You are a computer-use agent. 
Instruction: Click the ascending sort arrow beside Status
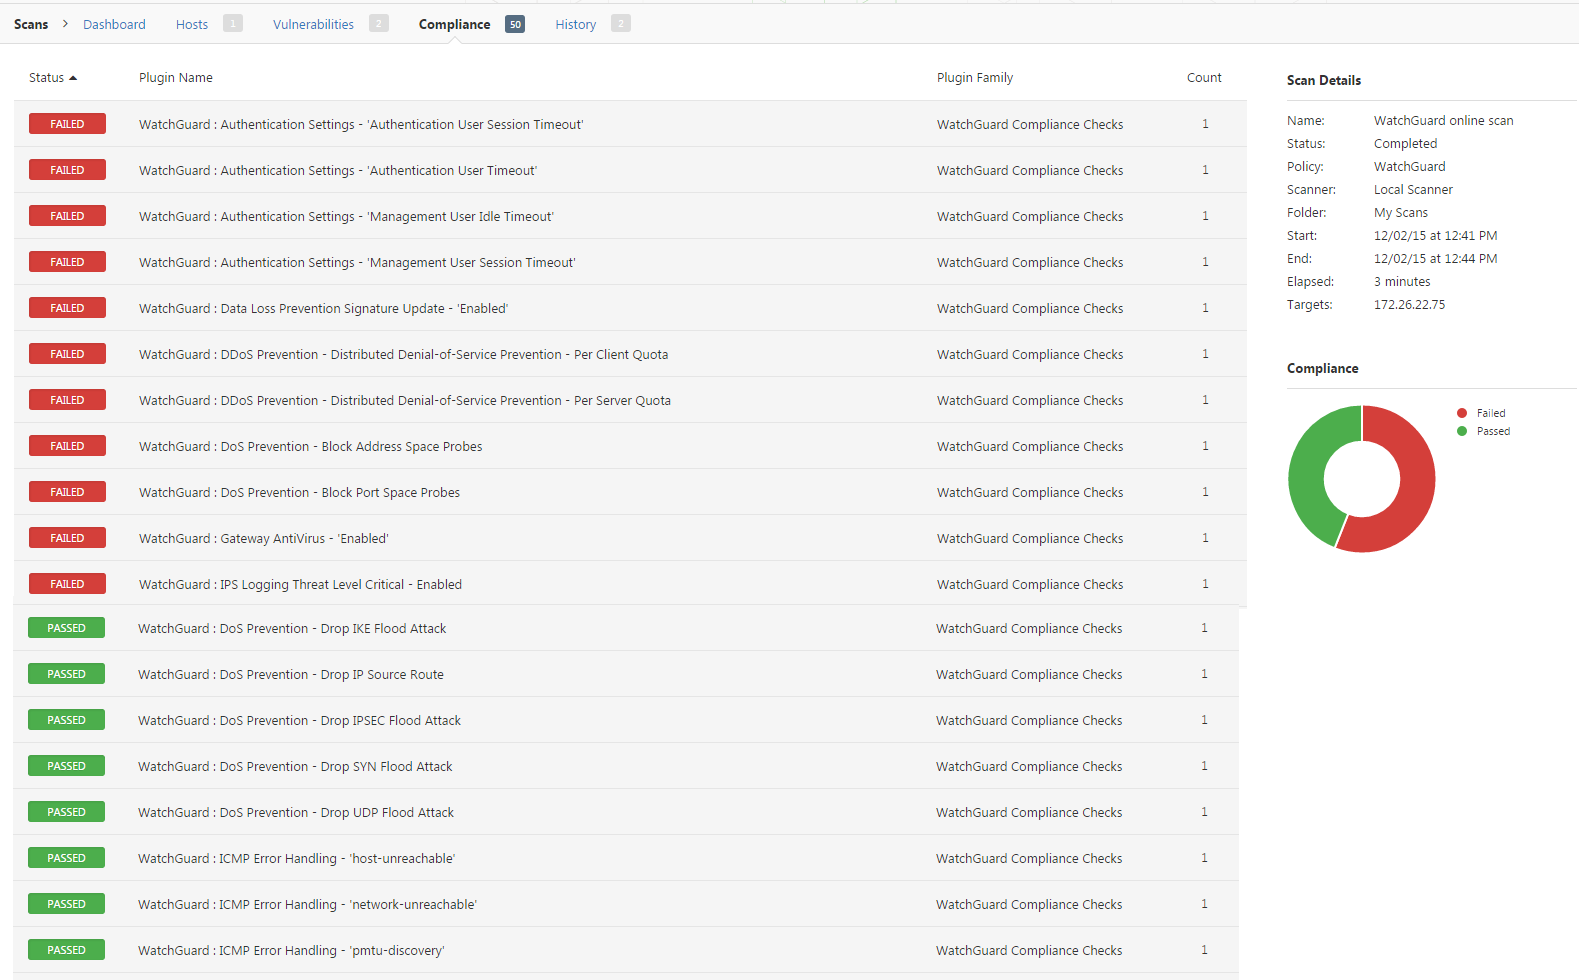pyautogui.click(x=73, y=78)
